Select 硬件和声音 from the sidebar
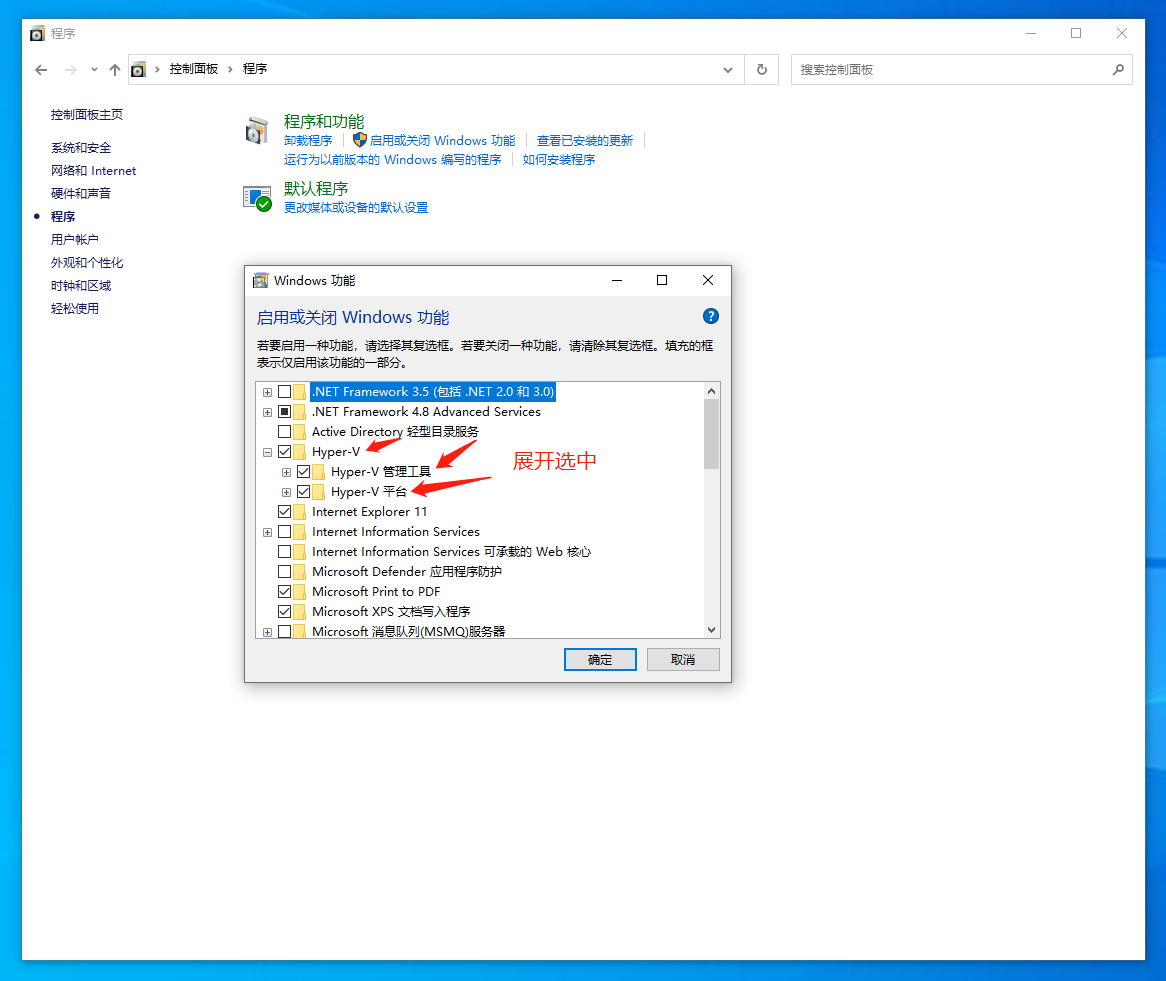This screenshot has width=1166, height=981. tap(81, 193)
